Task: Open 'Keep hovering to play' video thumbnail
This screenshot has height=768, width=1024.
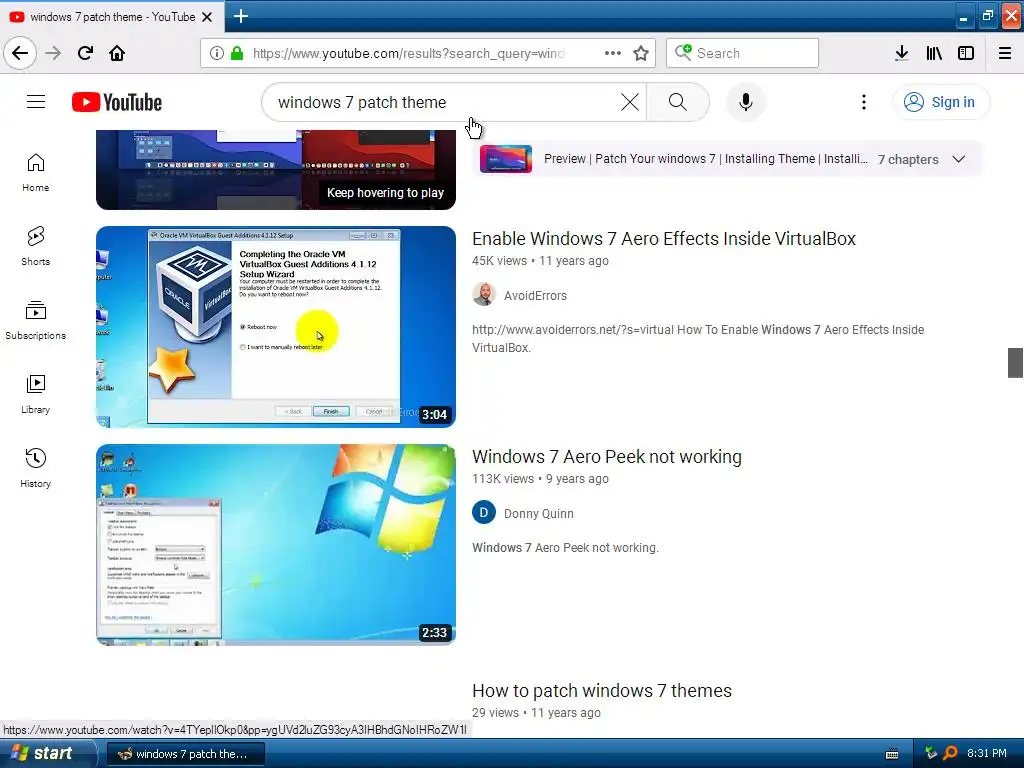Action: (x=276, y=169)
